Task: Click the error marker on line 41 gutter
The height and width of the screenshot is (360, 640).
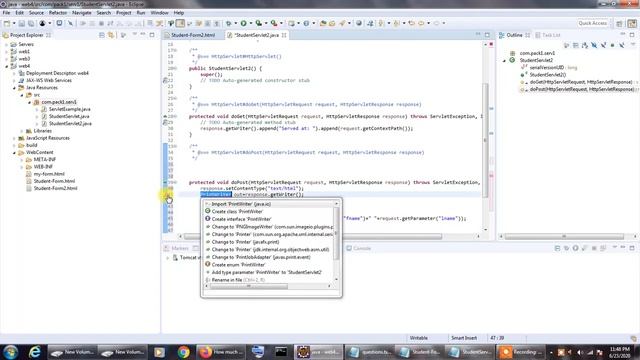Action: click(x=169, y=195)
